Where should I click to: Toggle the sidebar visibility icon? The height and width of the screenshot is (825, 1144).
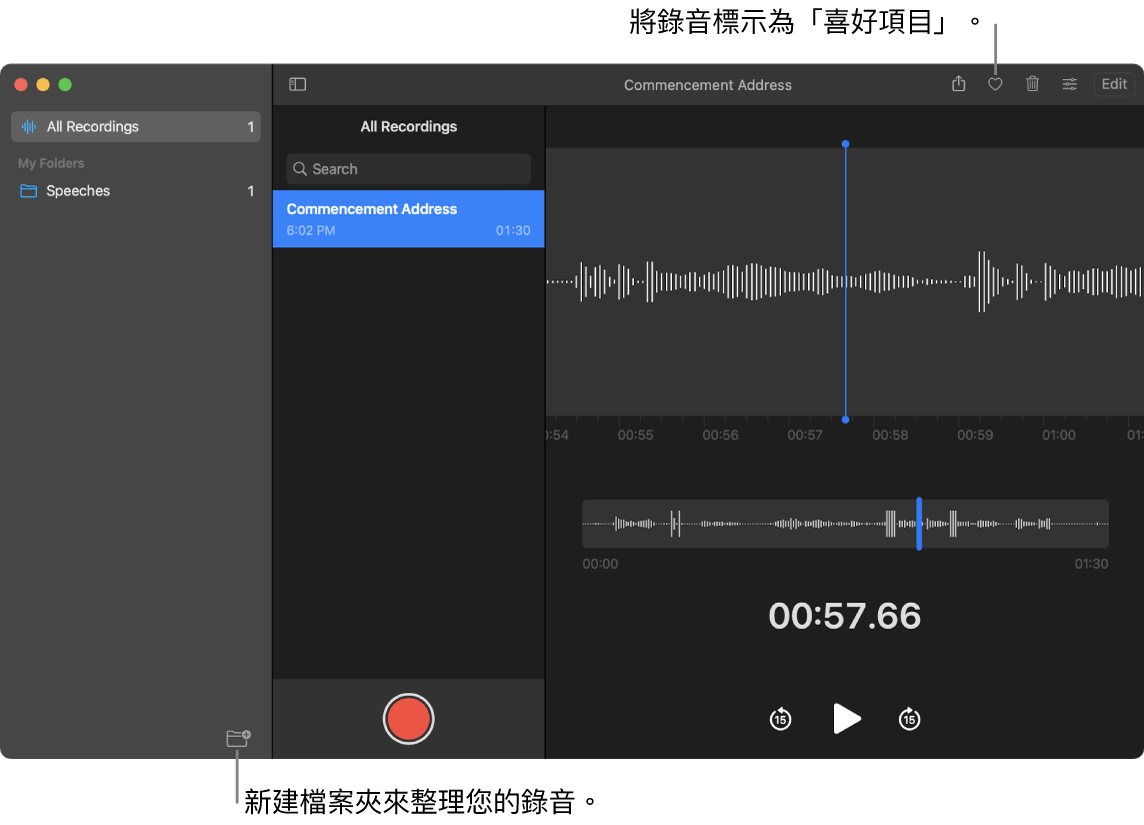pyautogui.click(x=297, y=84)
